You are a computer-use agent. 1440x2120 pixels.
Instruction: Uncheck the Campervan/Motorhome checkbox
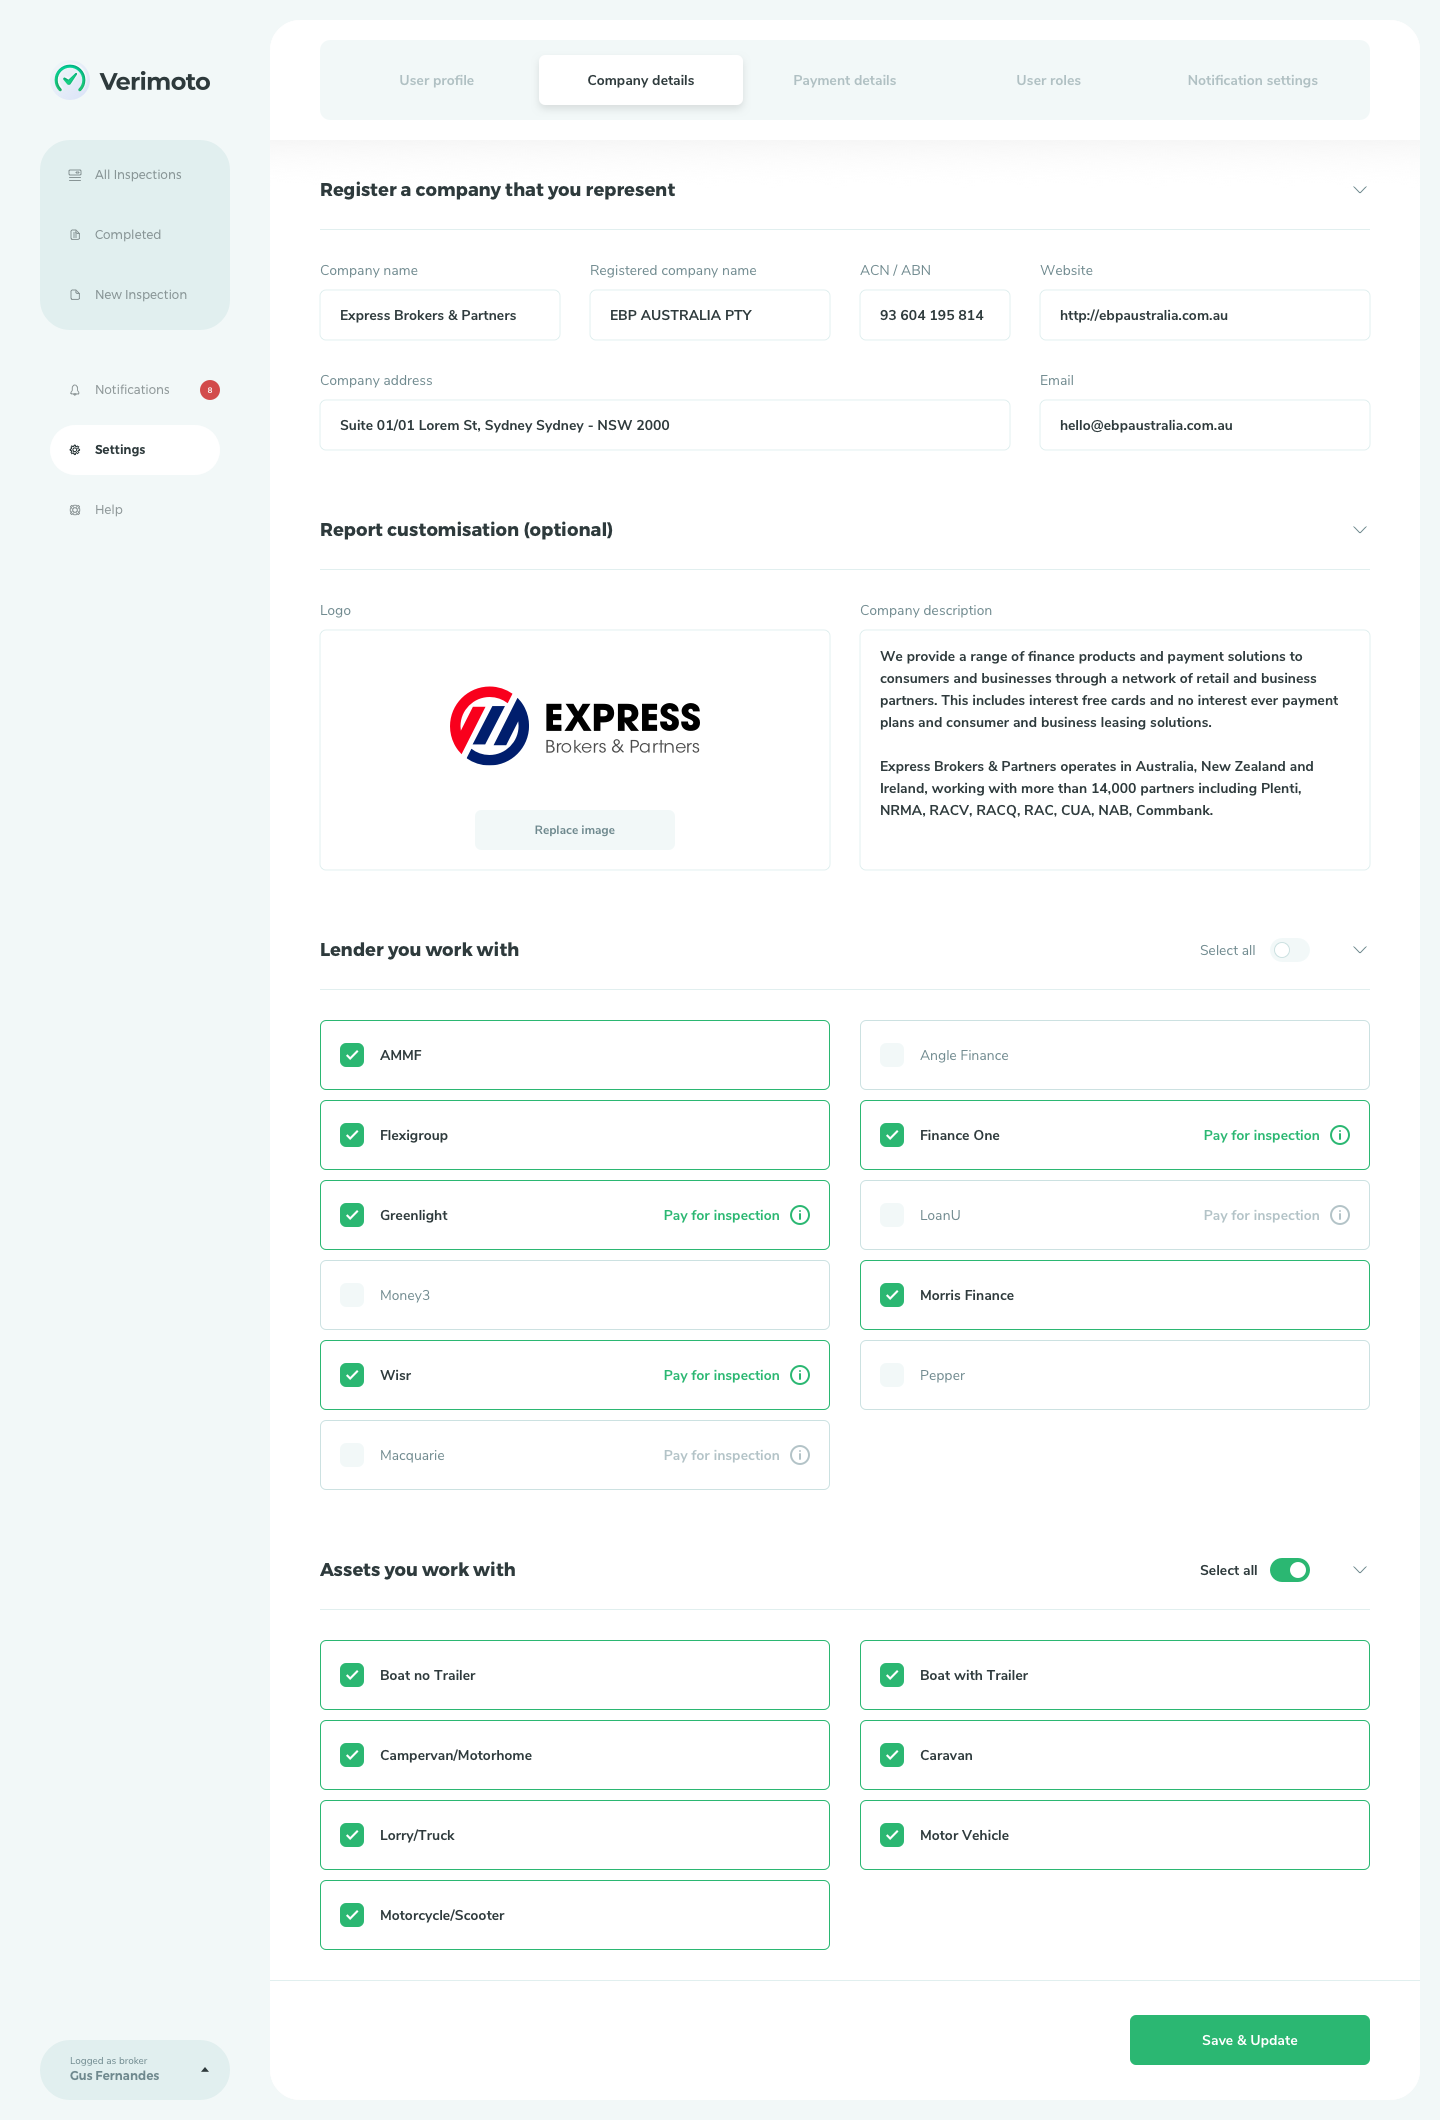pos(352,1755)
